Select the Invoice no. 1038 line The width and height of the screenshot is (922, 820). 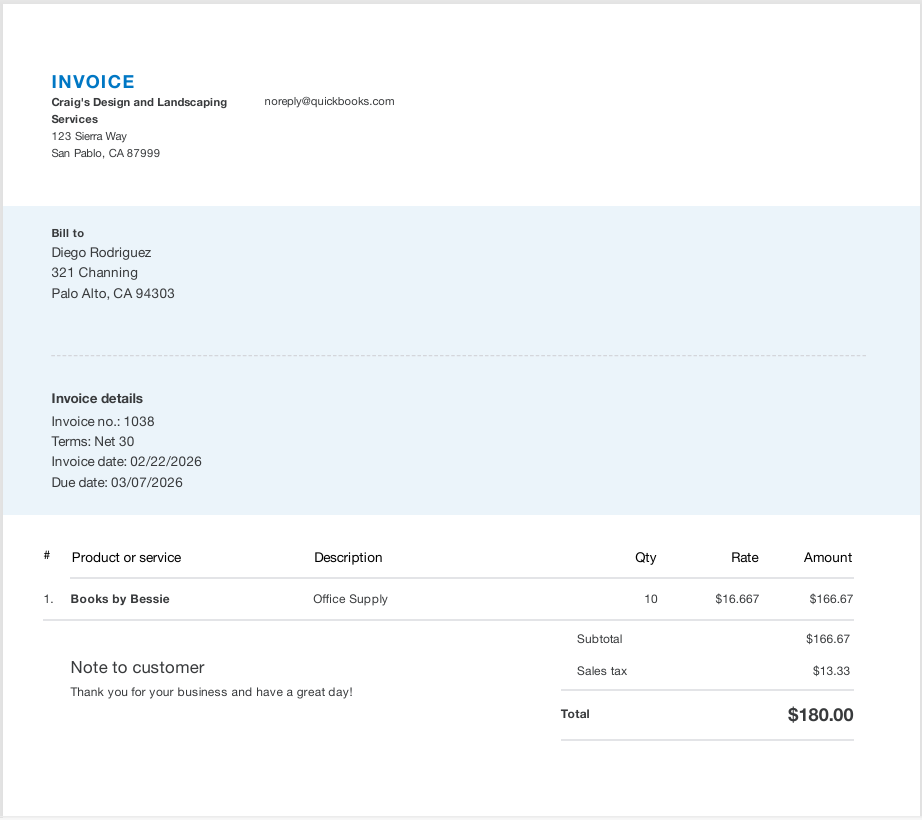pyautogui.click(x=103, y=422)
